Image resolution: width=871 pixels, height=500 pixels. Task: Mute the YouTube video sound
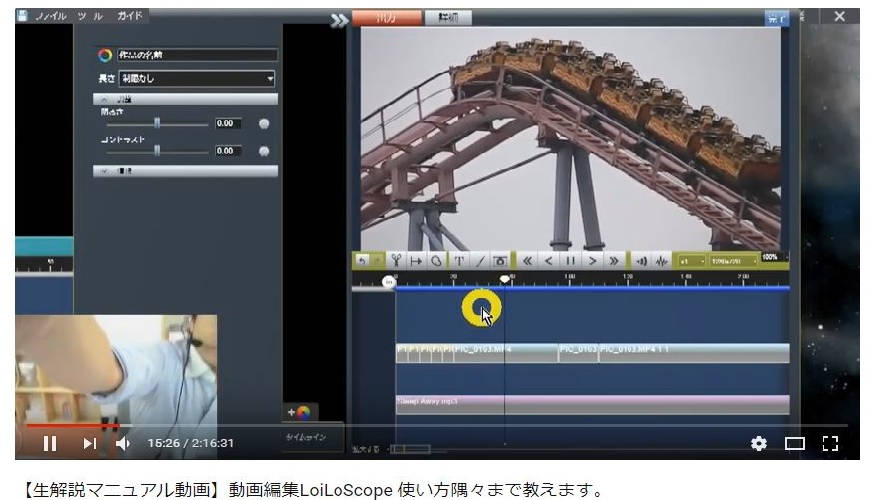123,443
